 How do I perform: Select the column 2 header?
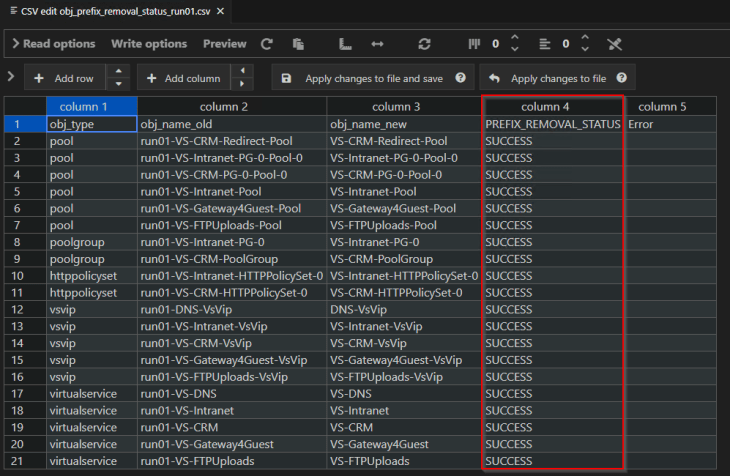[232, 106]
